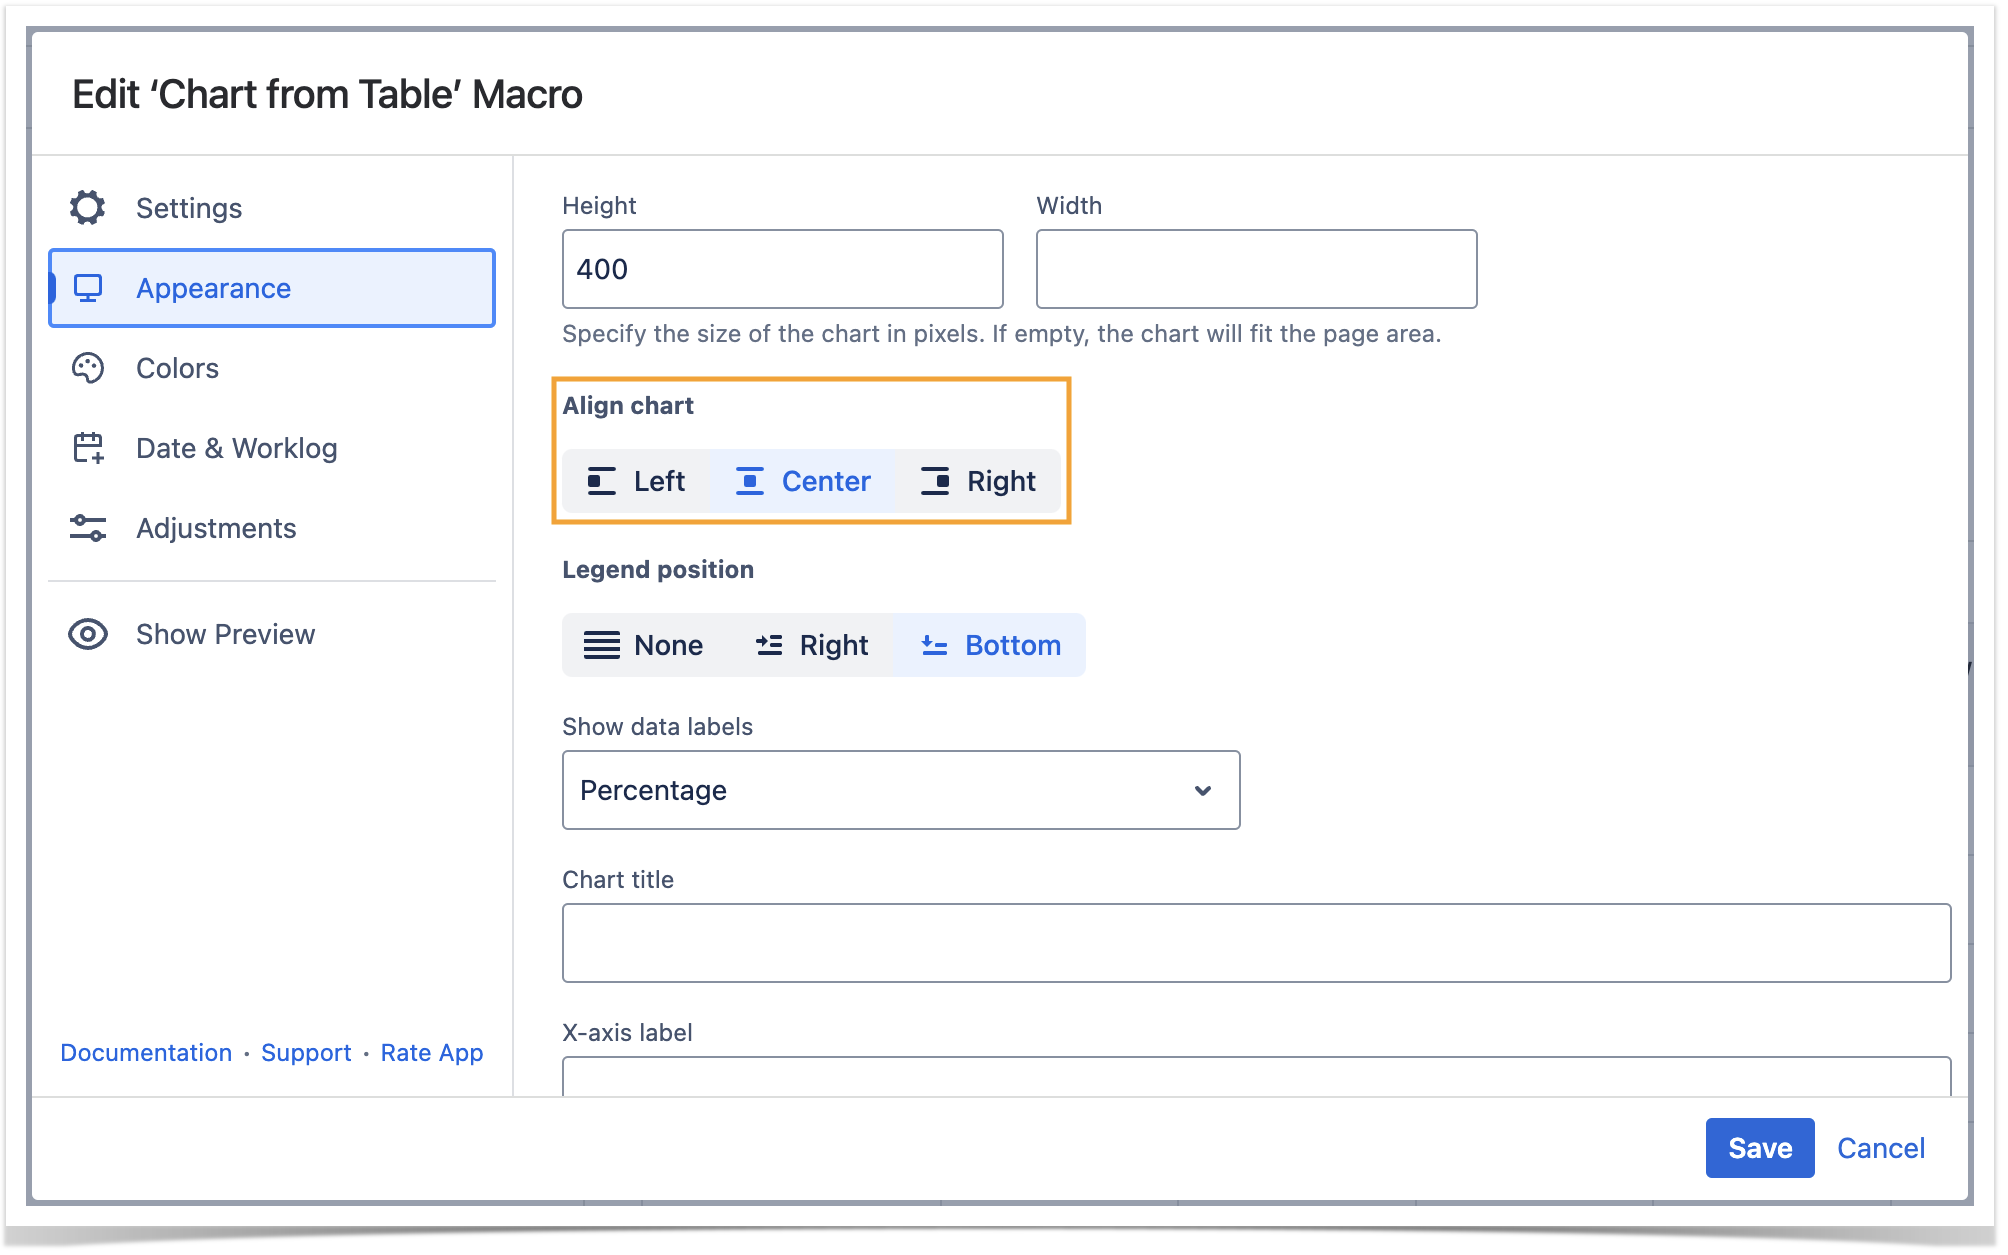Set legend position to Right
The height and width of the screenshot is (1255, 2008).
(811, 645)
